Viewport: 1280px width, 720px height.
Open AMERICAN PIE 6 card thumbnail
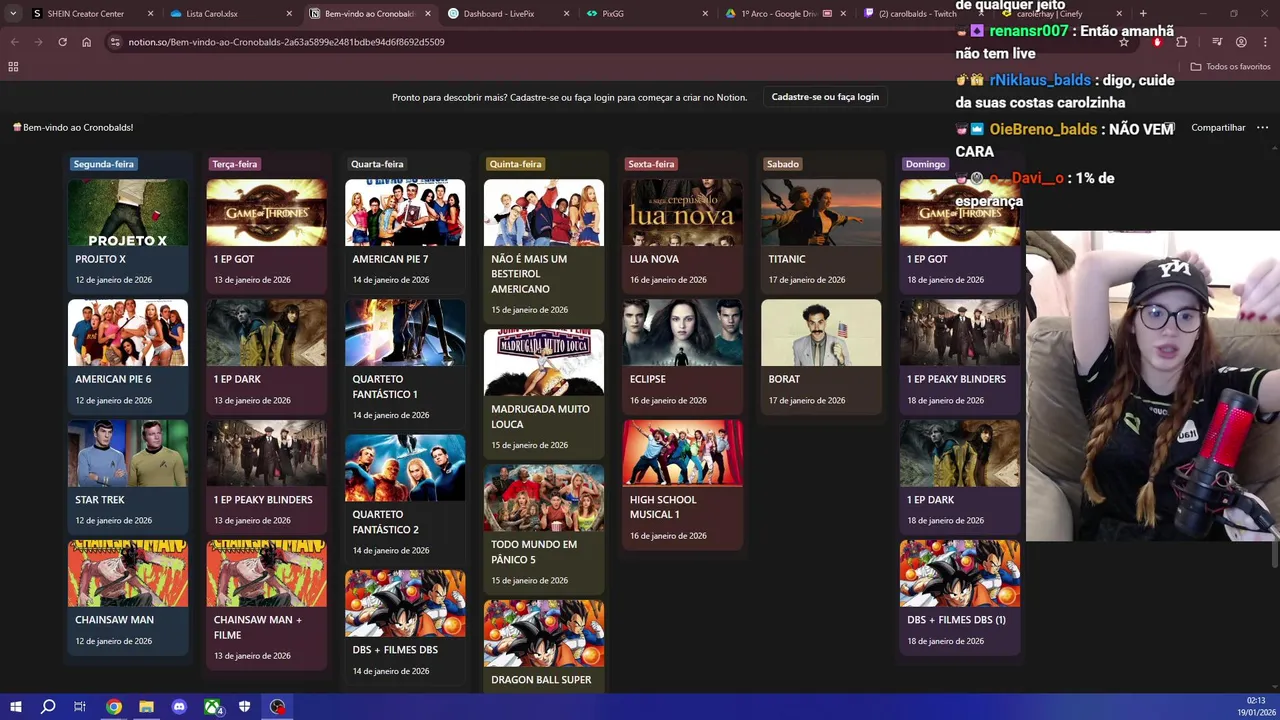click(x=127, y=333)
